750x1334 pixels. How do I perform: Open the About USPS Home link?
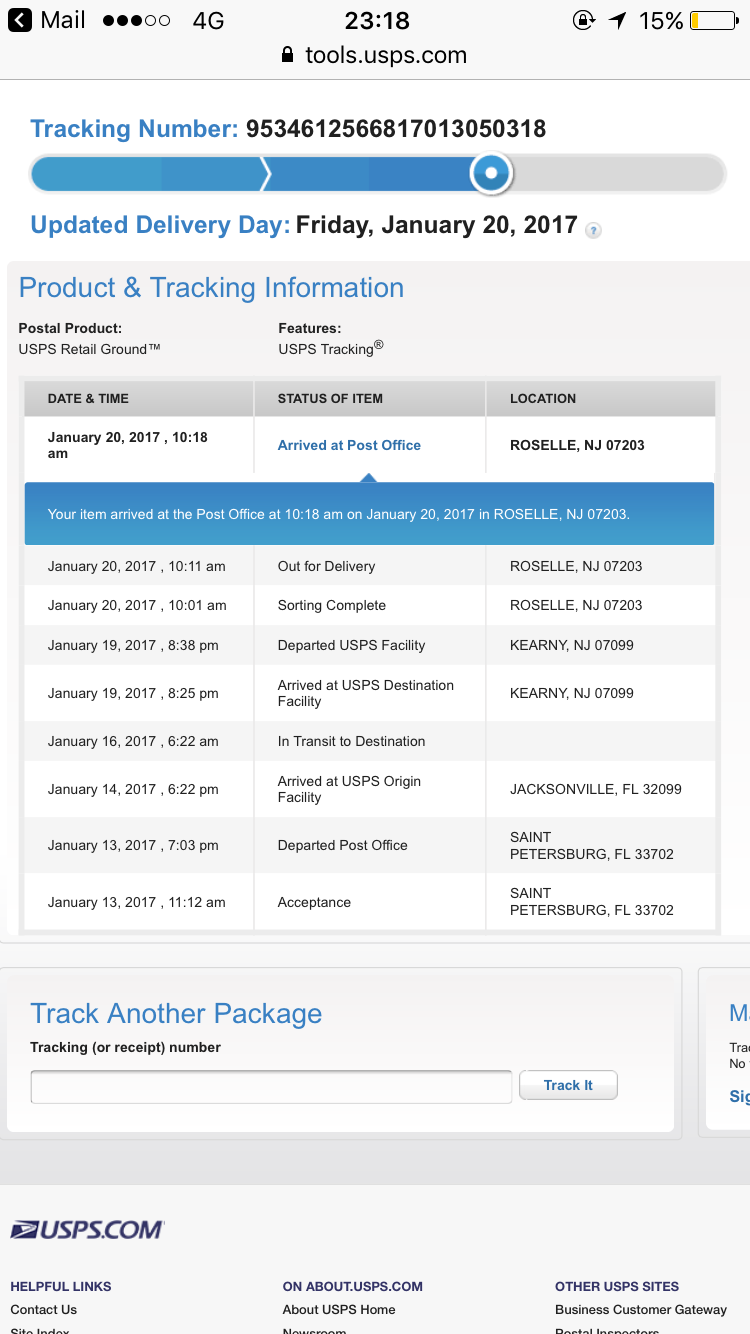(x=339, y=1309)
